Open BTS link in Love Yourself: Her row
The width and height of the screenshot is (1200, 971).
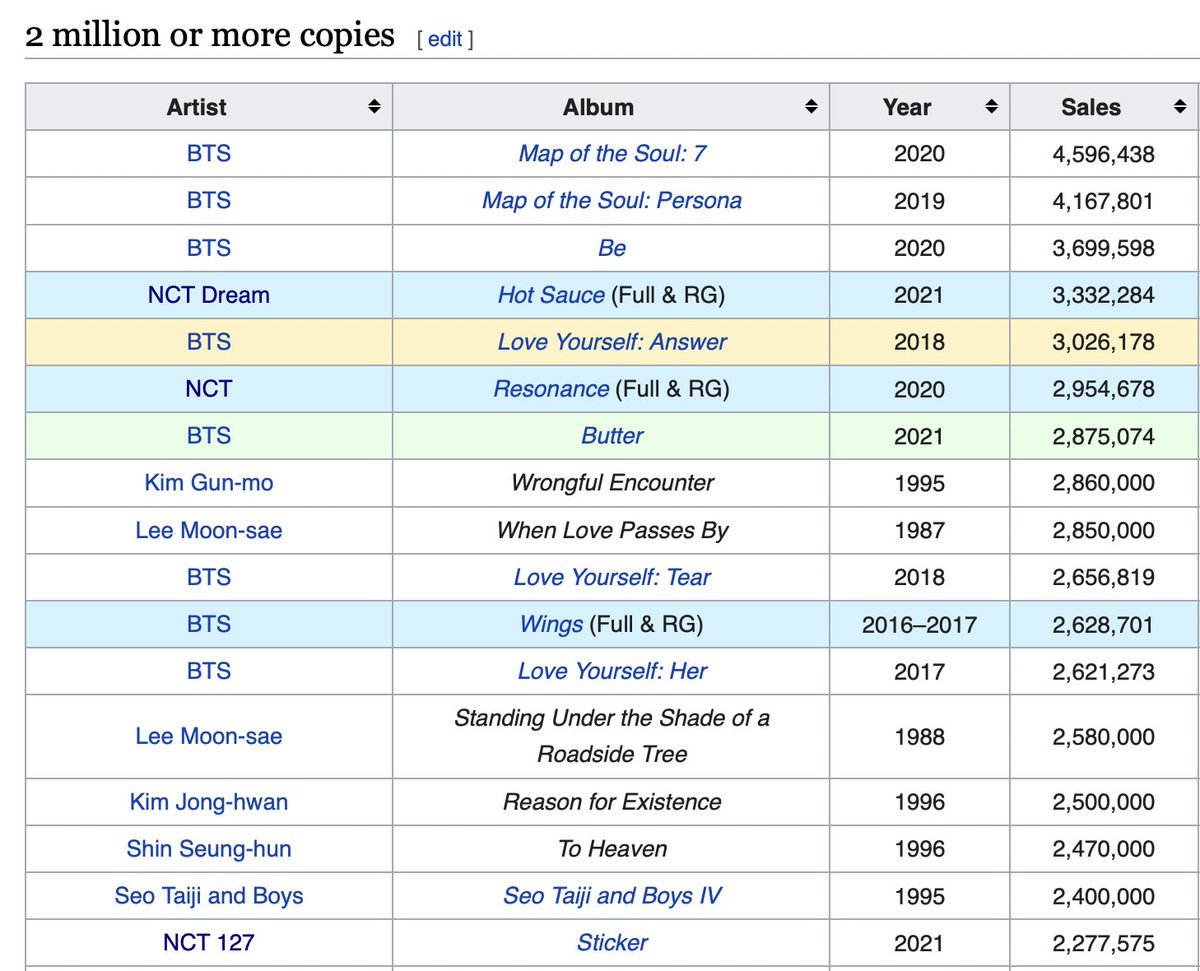[x=209, y=671]
